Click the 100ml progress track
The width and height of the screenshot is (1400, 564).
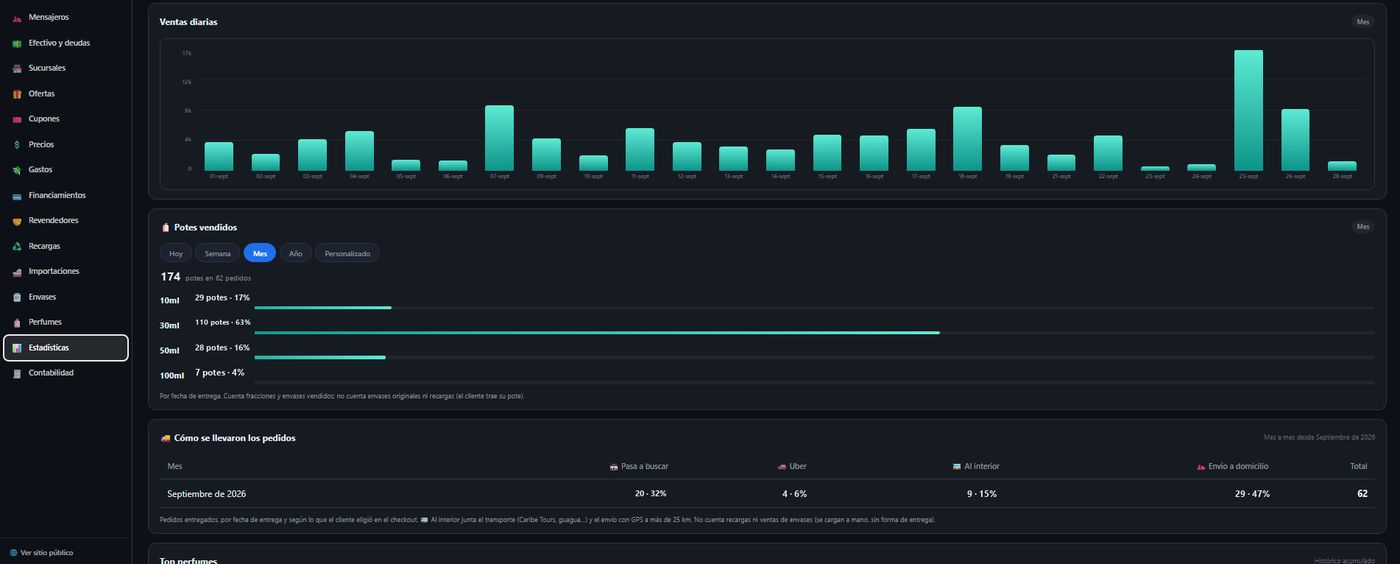click(815, 382)
